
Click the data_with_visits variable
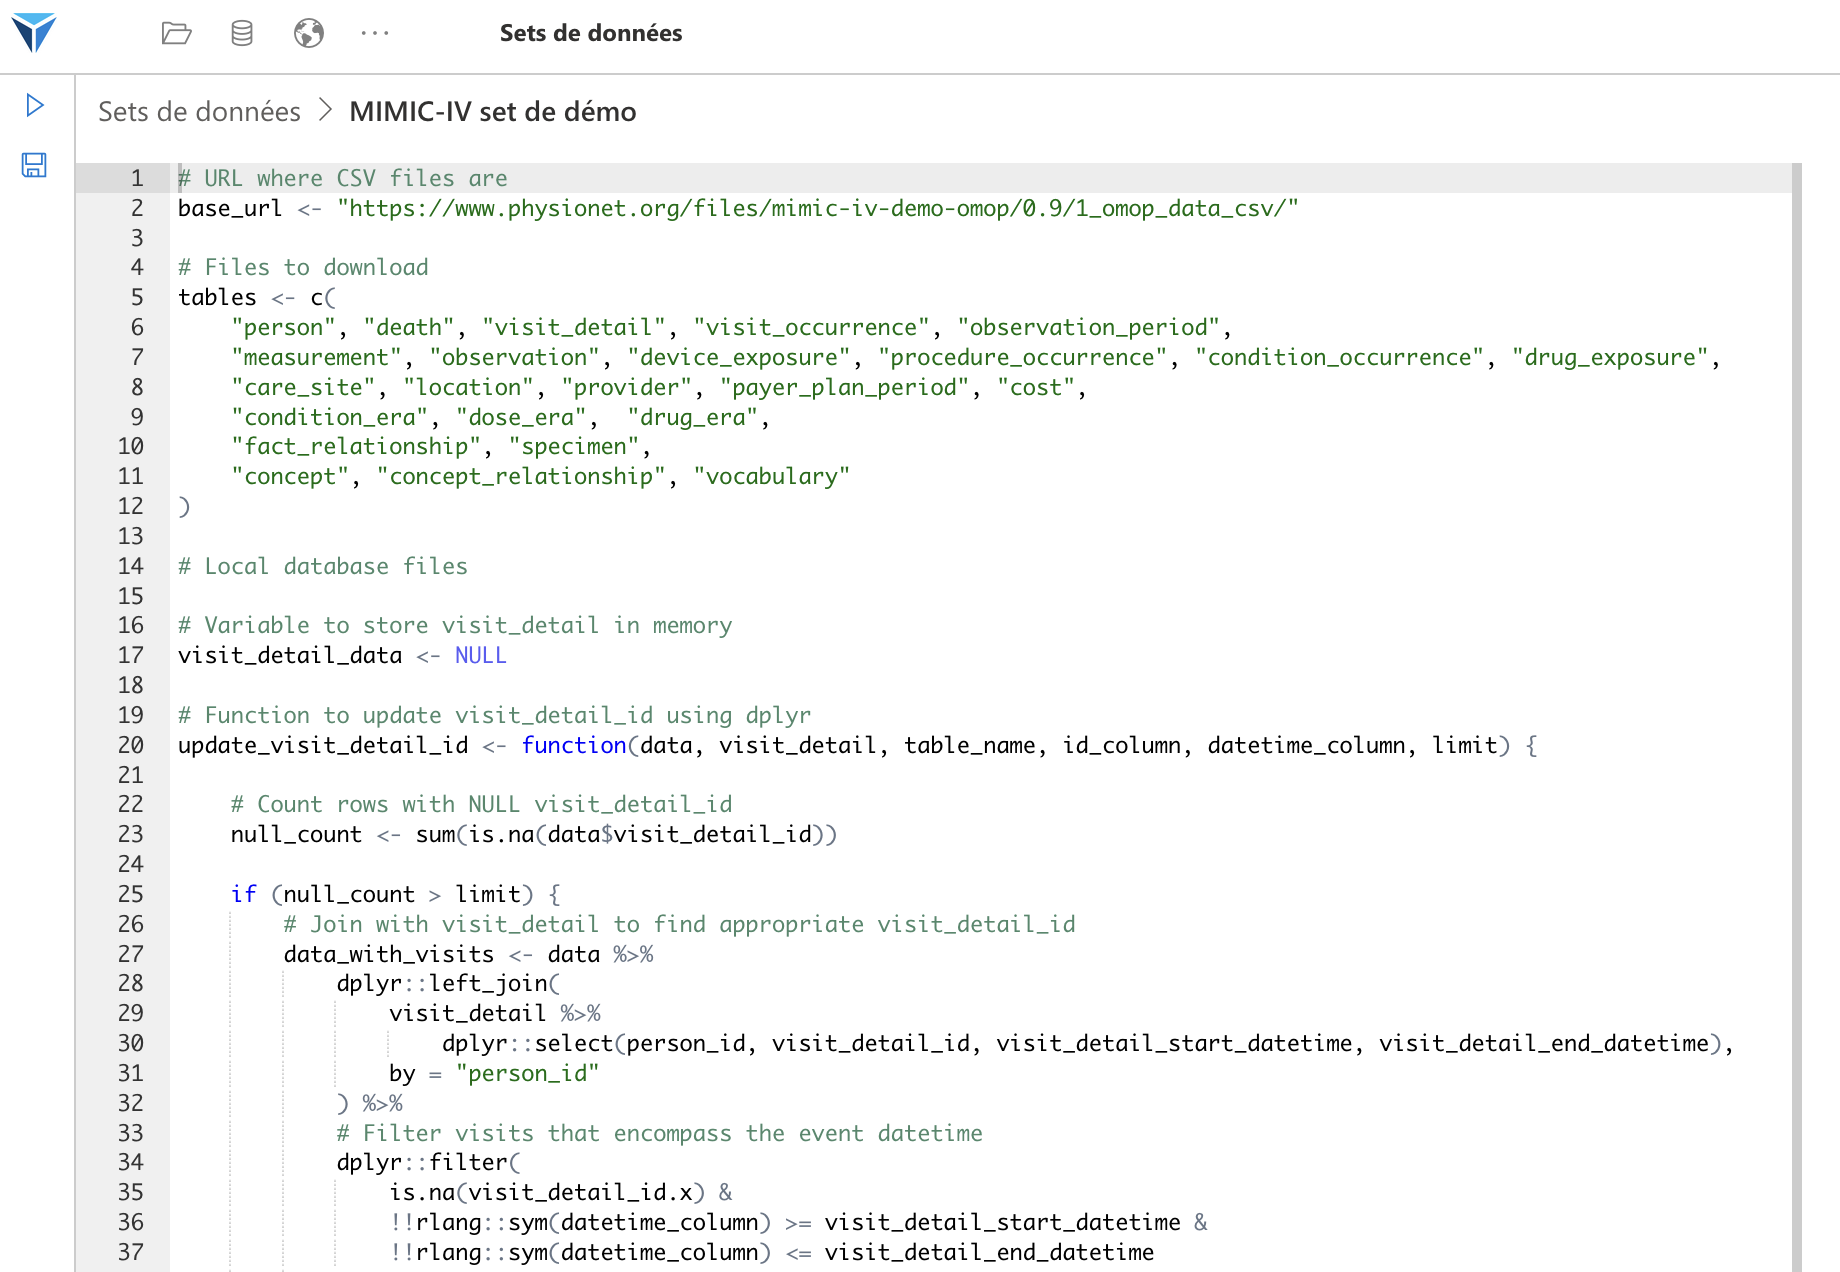click(x=389, y=954)
